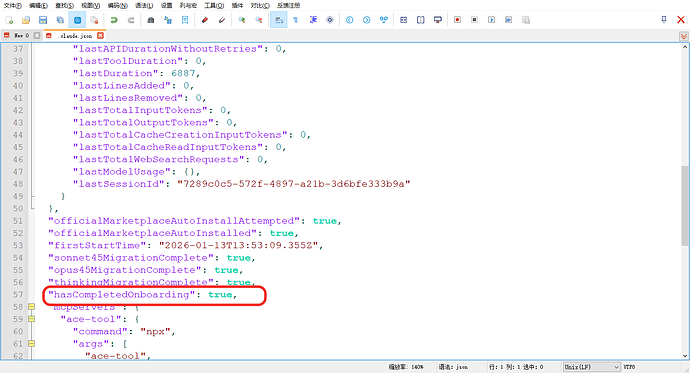This screenshot has height=373, width=690.
Task: Click the Go to line toolbar icon
Action: (185, 20)
